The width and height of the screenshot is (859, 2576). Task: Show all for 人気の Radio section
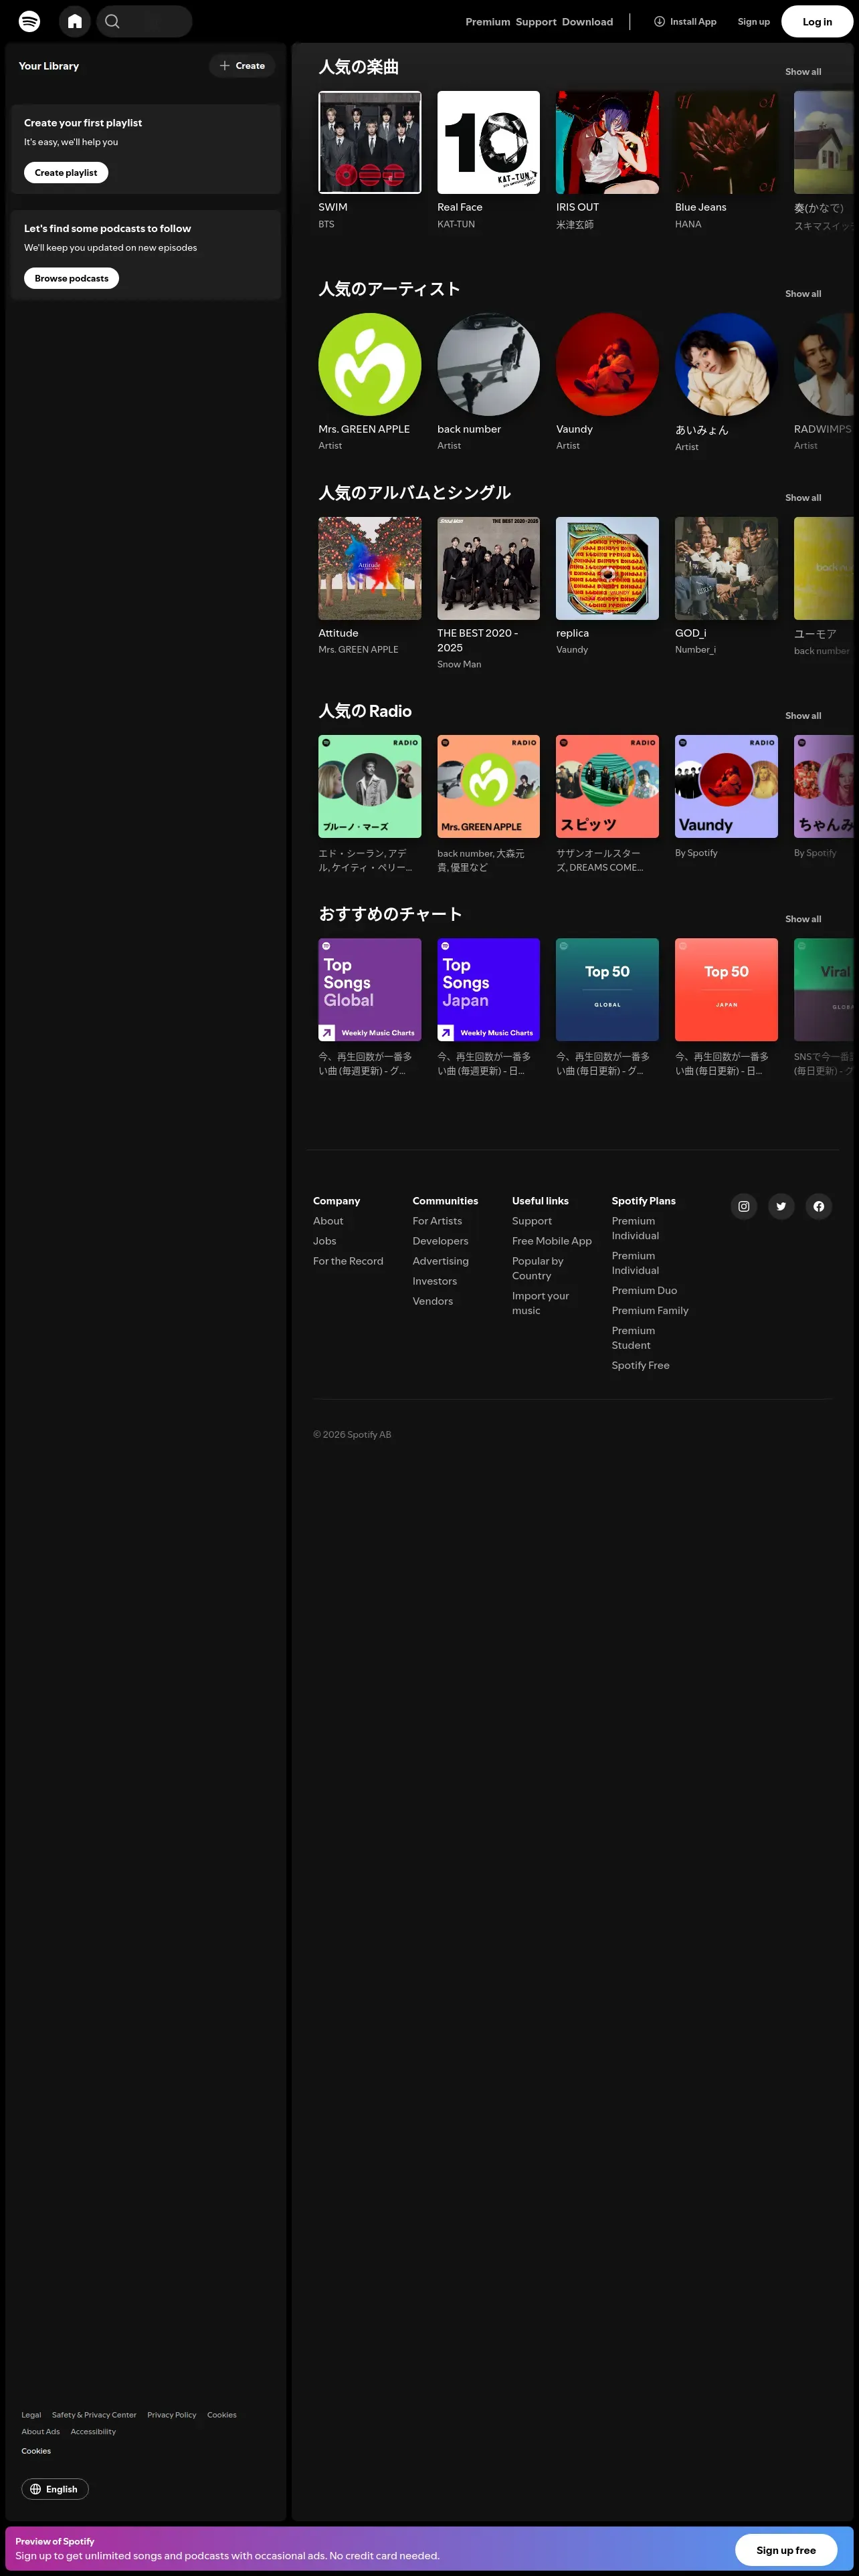pos(803,716)
